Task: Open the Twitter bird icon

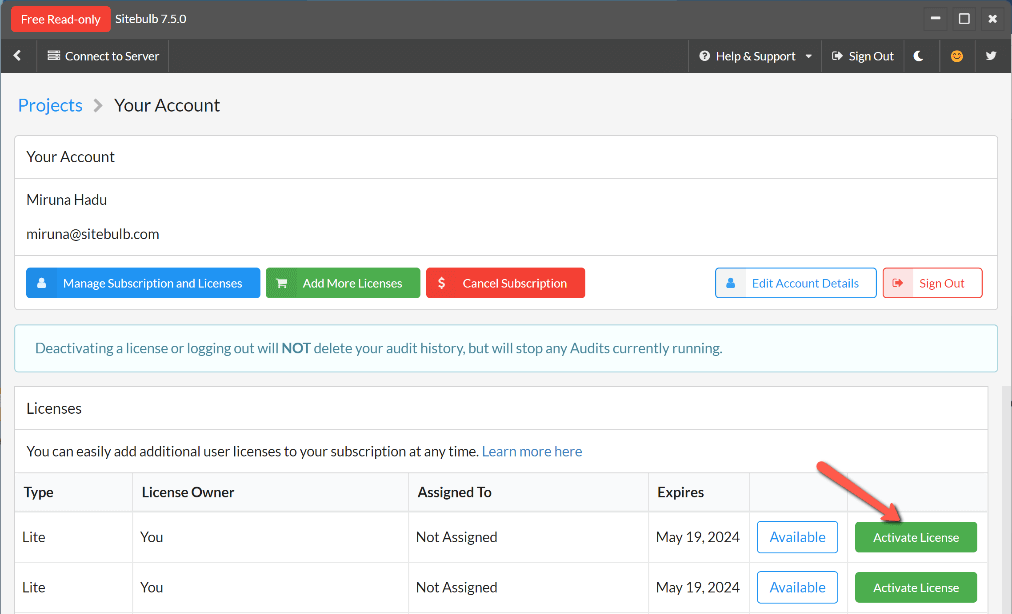Action: (991, 56)
